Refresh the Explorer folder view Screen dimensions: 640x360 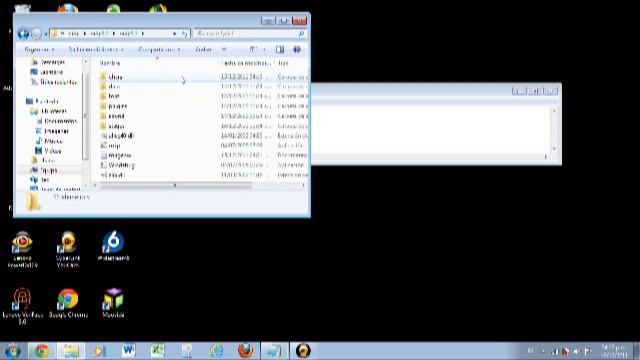[184, 33]
